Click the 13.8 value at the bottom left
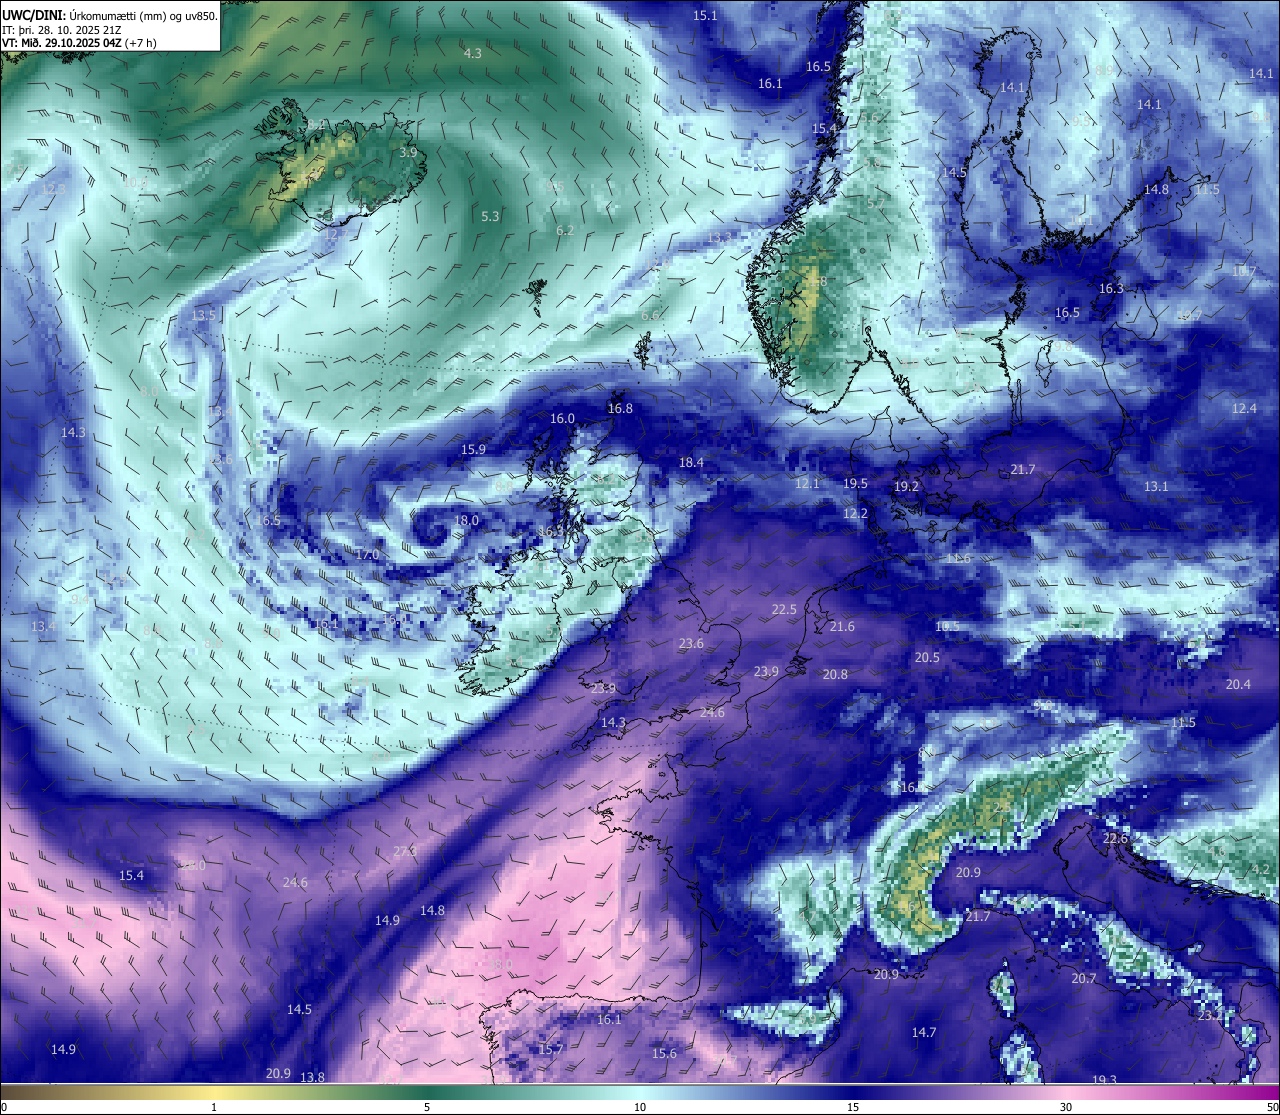Image resolution: width=1280 pixels, height=1115 pixels. pos(313,1078)
